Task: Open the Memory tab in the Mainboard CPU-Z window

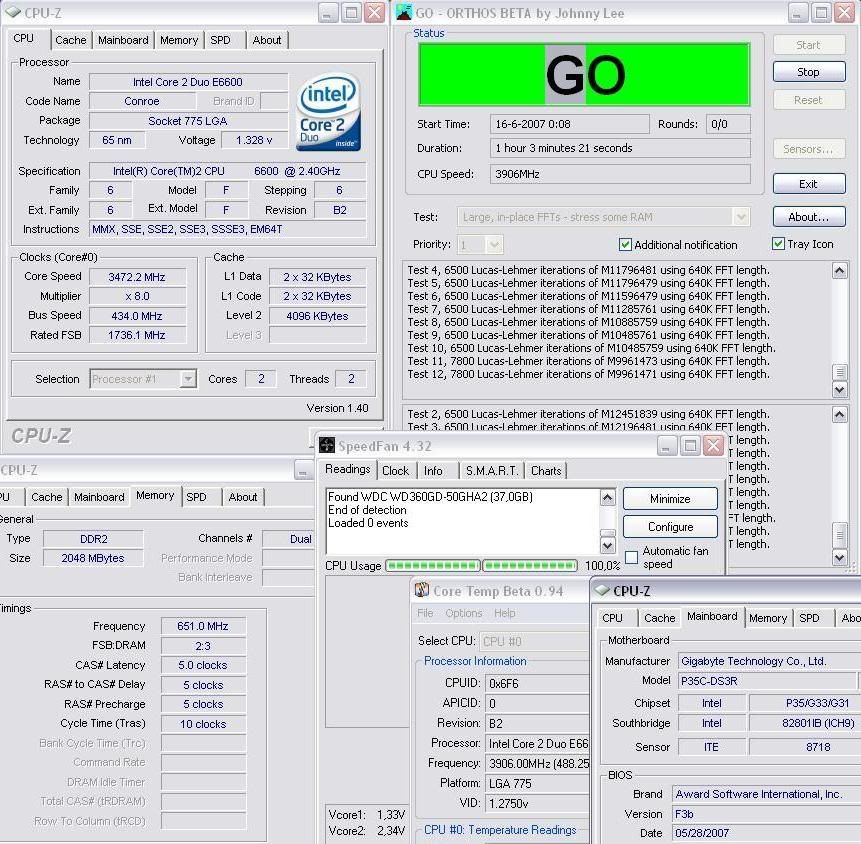Action: click(768, 618)
